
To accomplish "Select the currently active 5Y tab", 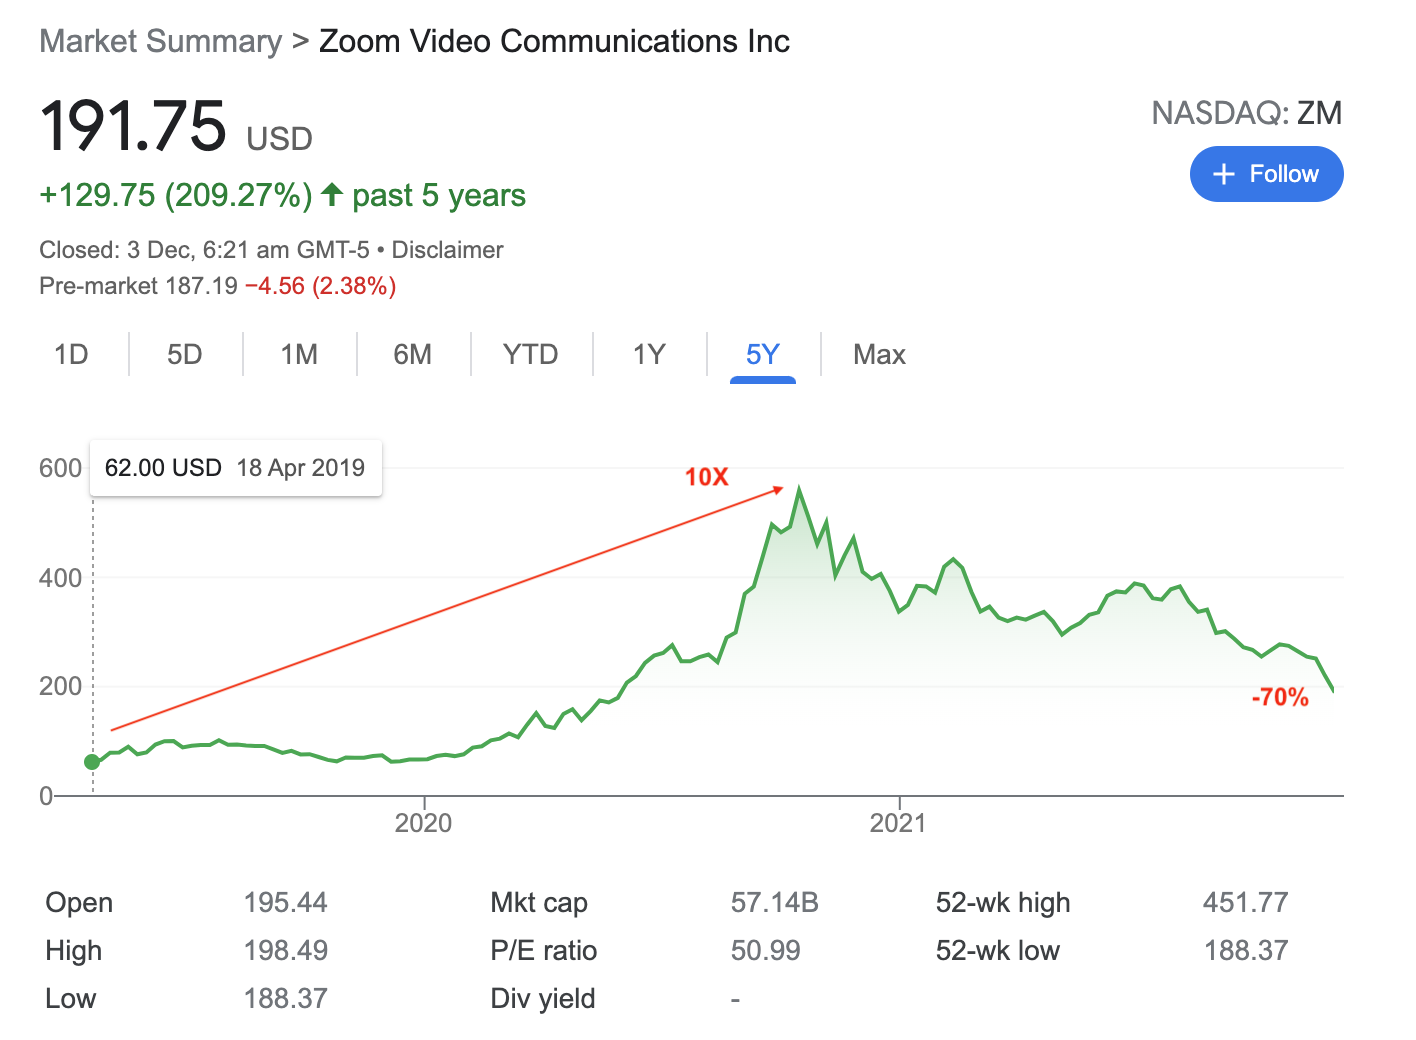I will [762, 354].
